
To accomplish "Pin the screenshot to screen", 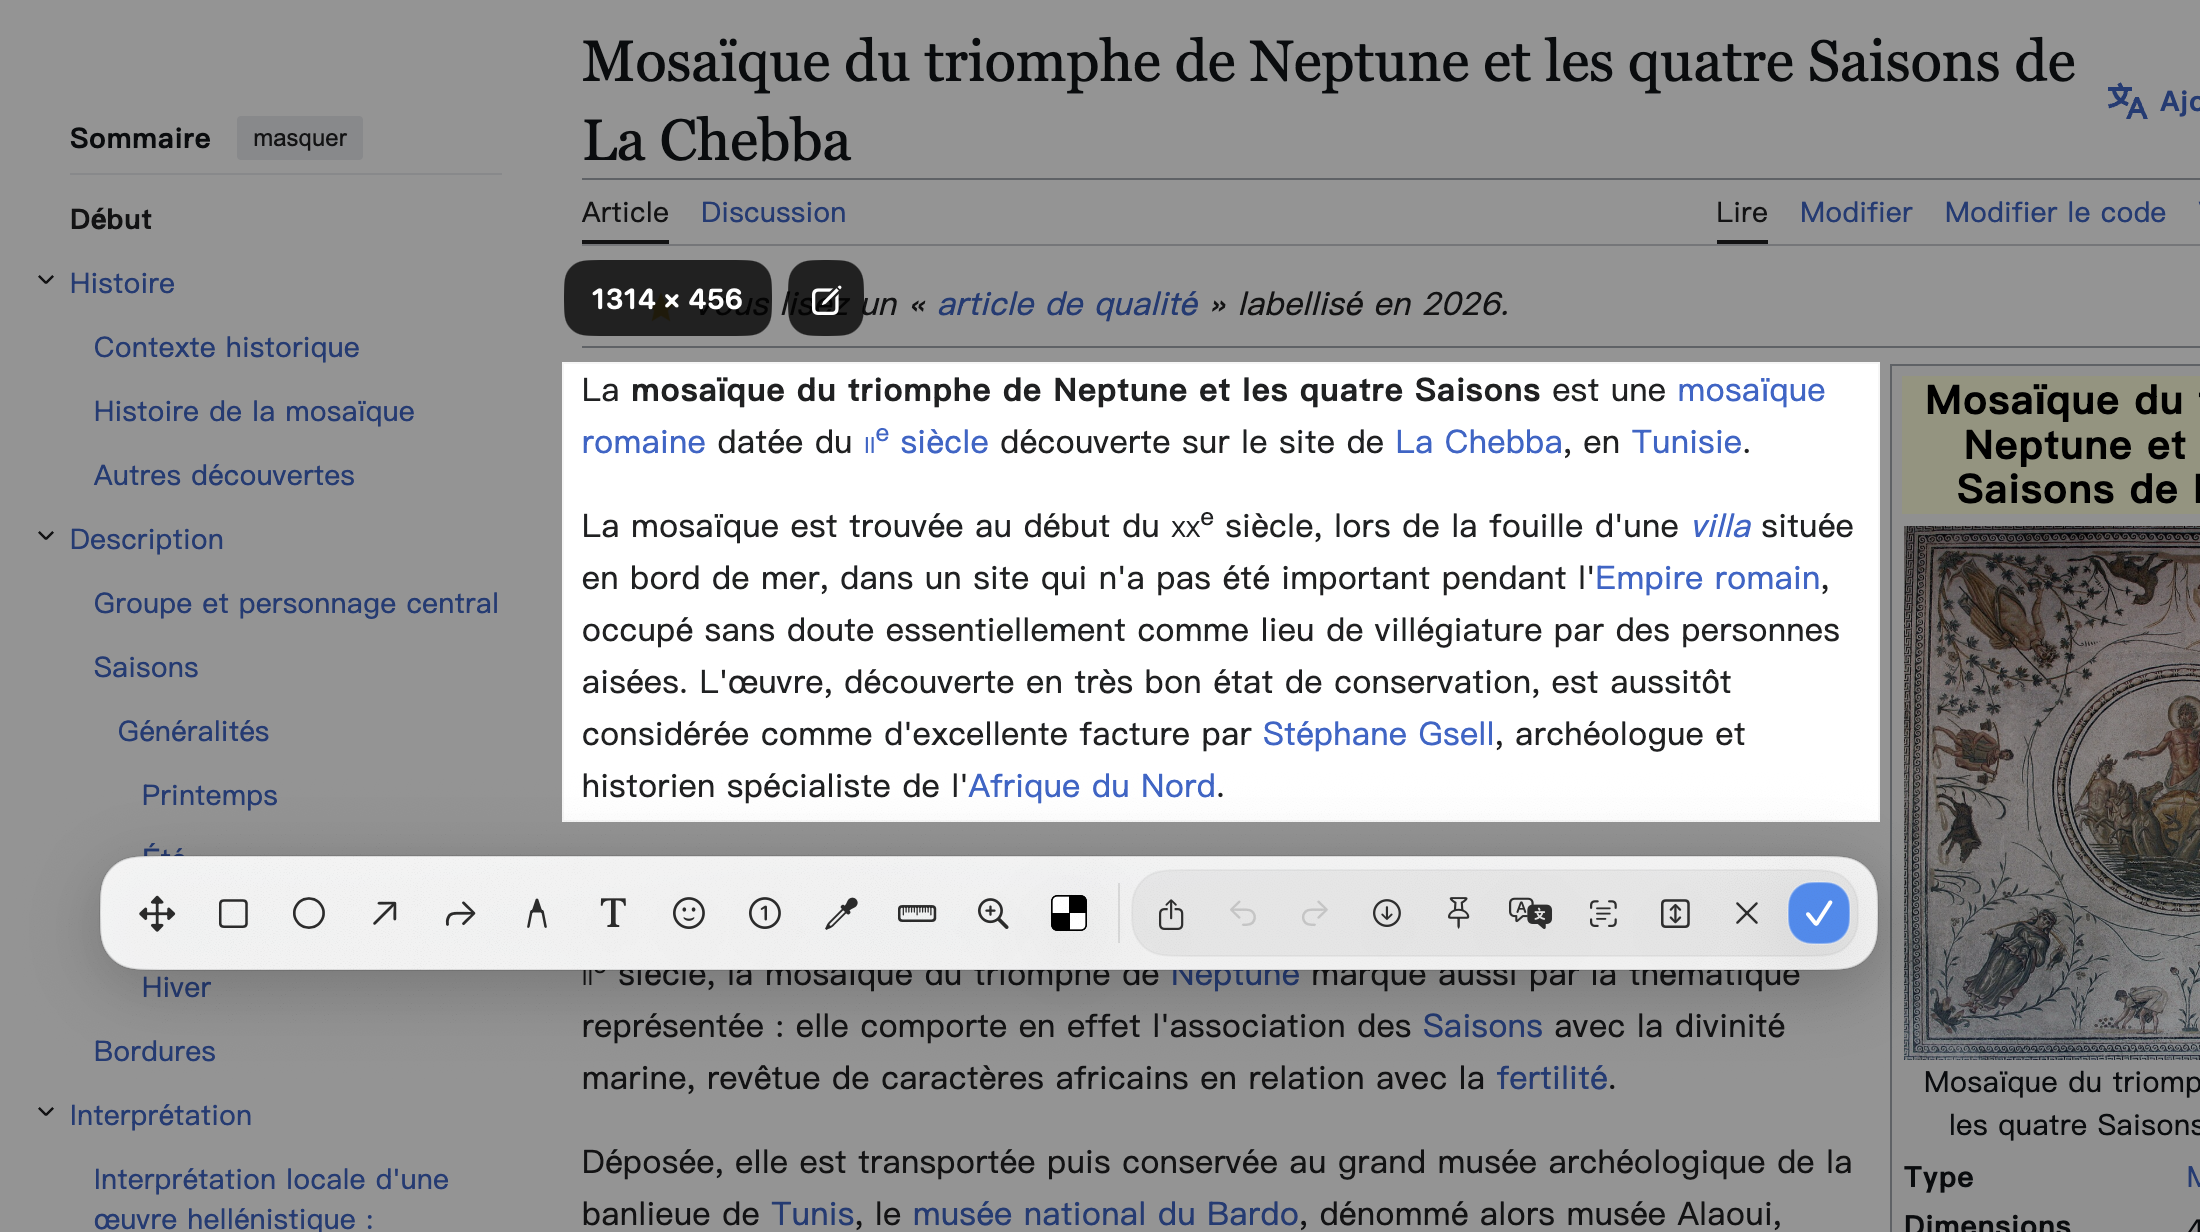I will click(x=1459, y=913).
